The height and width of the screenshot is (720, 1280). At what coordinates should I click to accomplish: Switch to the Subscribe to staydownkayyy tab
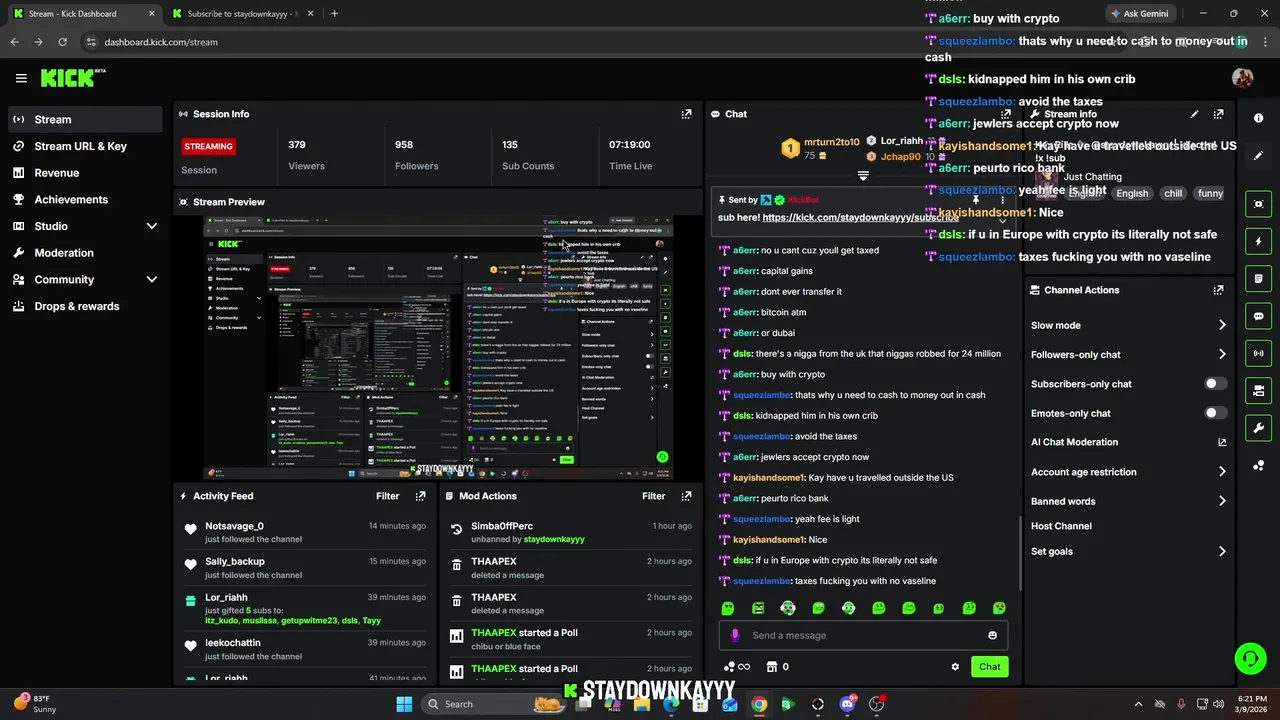pos(241,14)
